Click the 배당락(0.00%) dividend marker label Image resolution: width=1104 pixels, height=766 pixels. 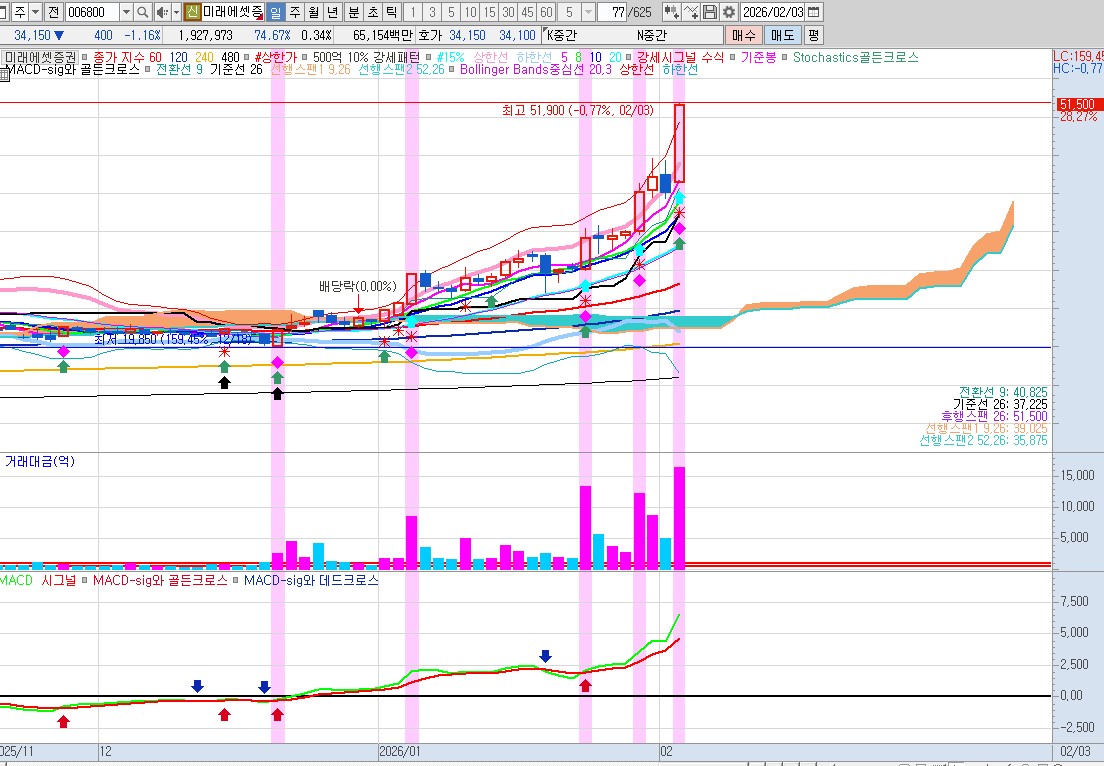[358, 287]
